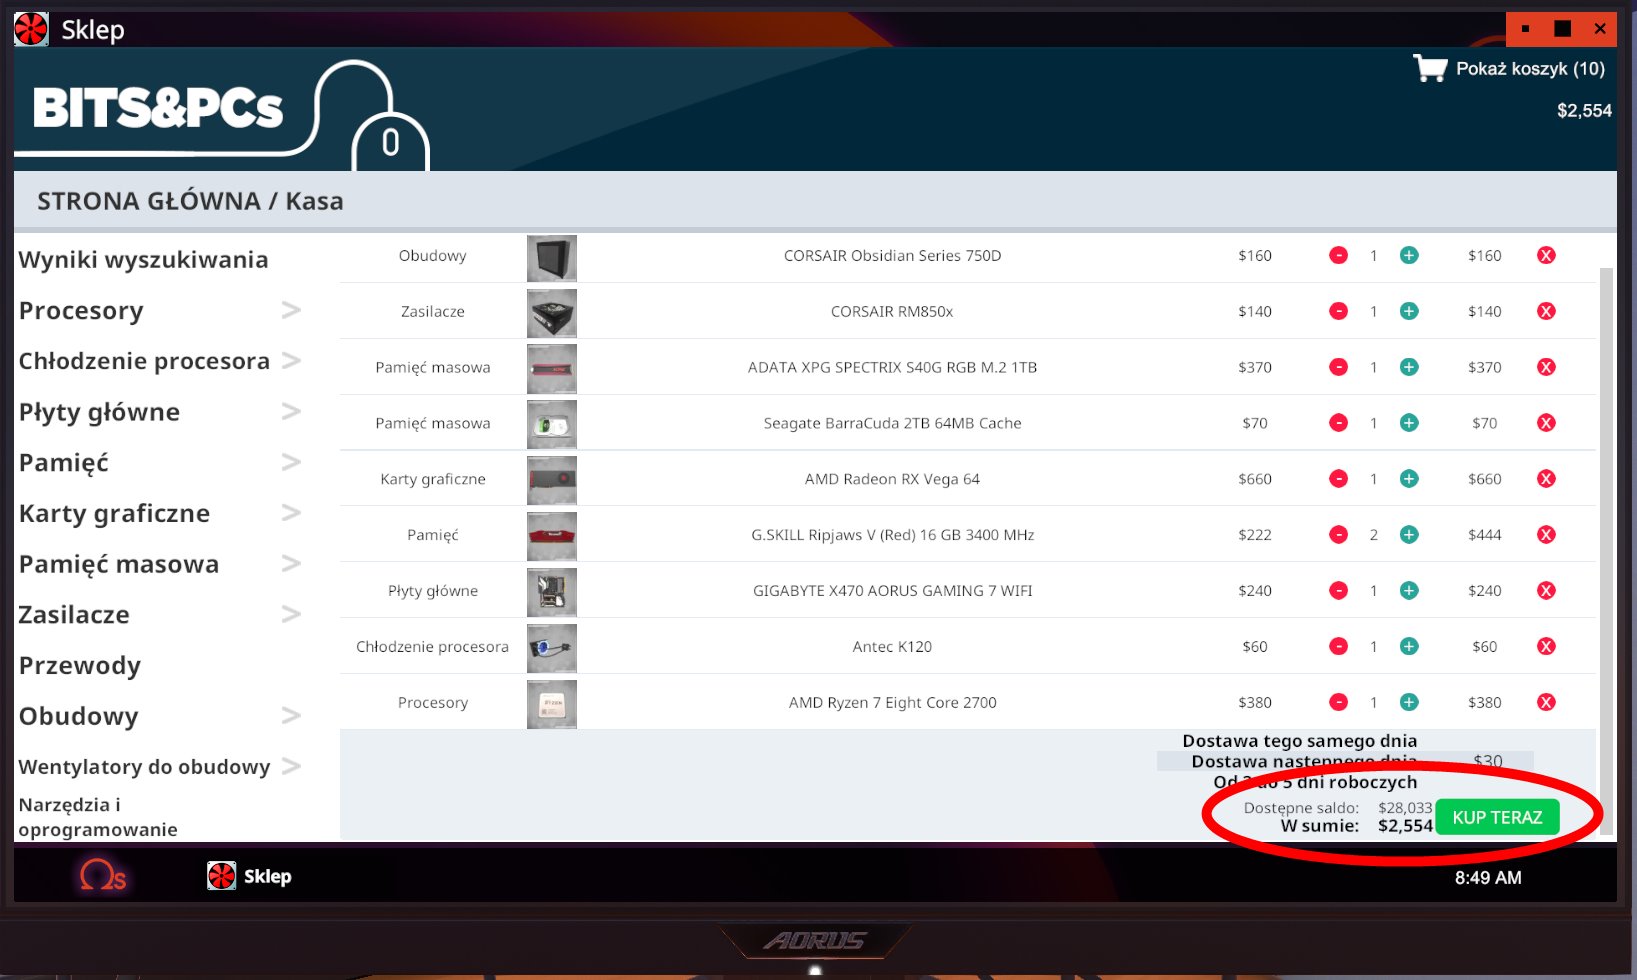Remove Seagate BarraCuda 2TB from cart
Viewport: 1637px width, 980px height.
pyautogui.click(x=1546, y=423)
